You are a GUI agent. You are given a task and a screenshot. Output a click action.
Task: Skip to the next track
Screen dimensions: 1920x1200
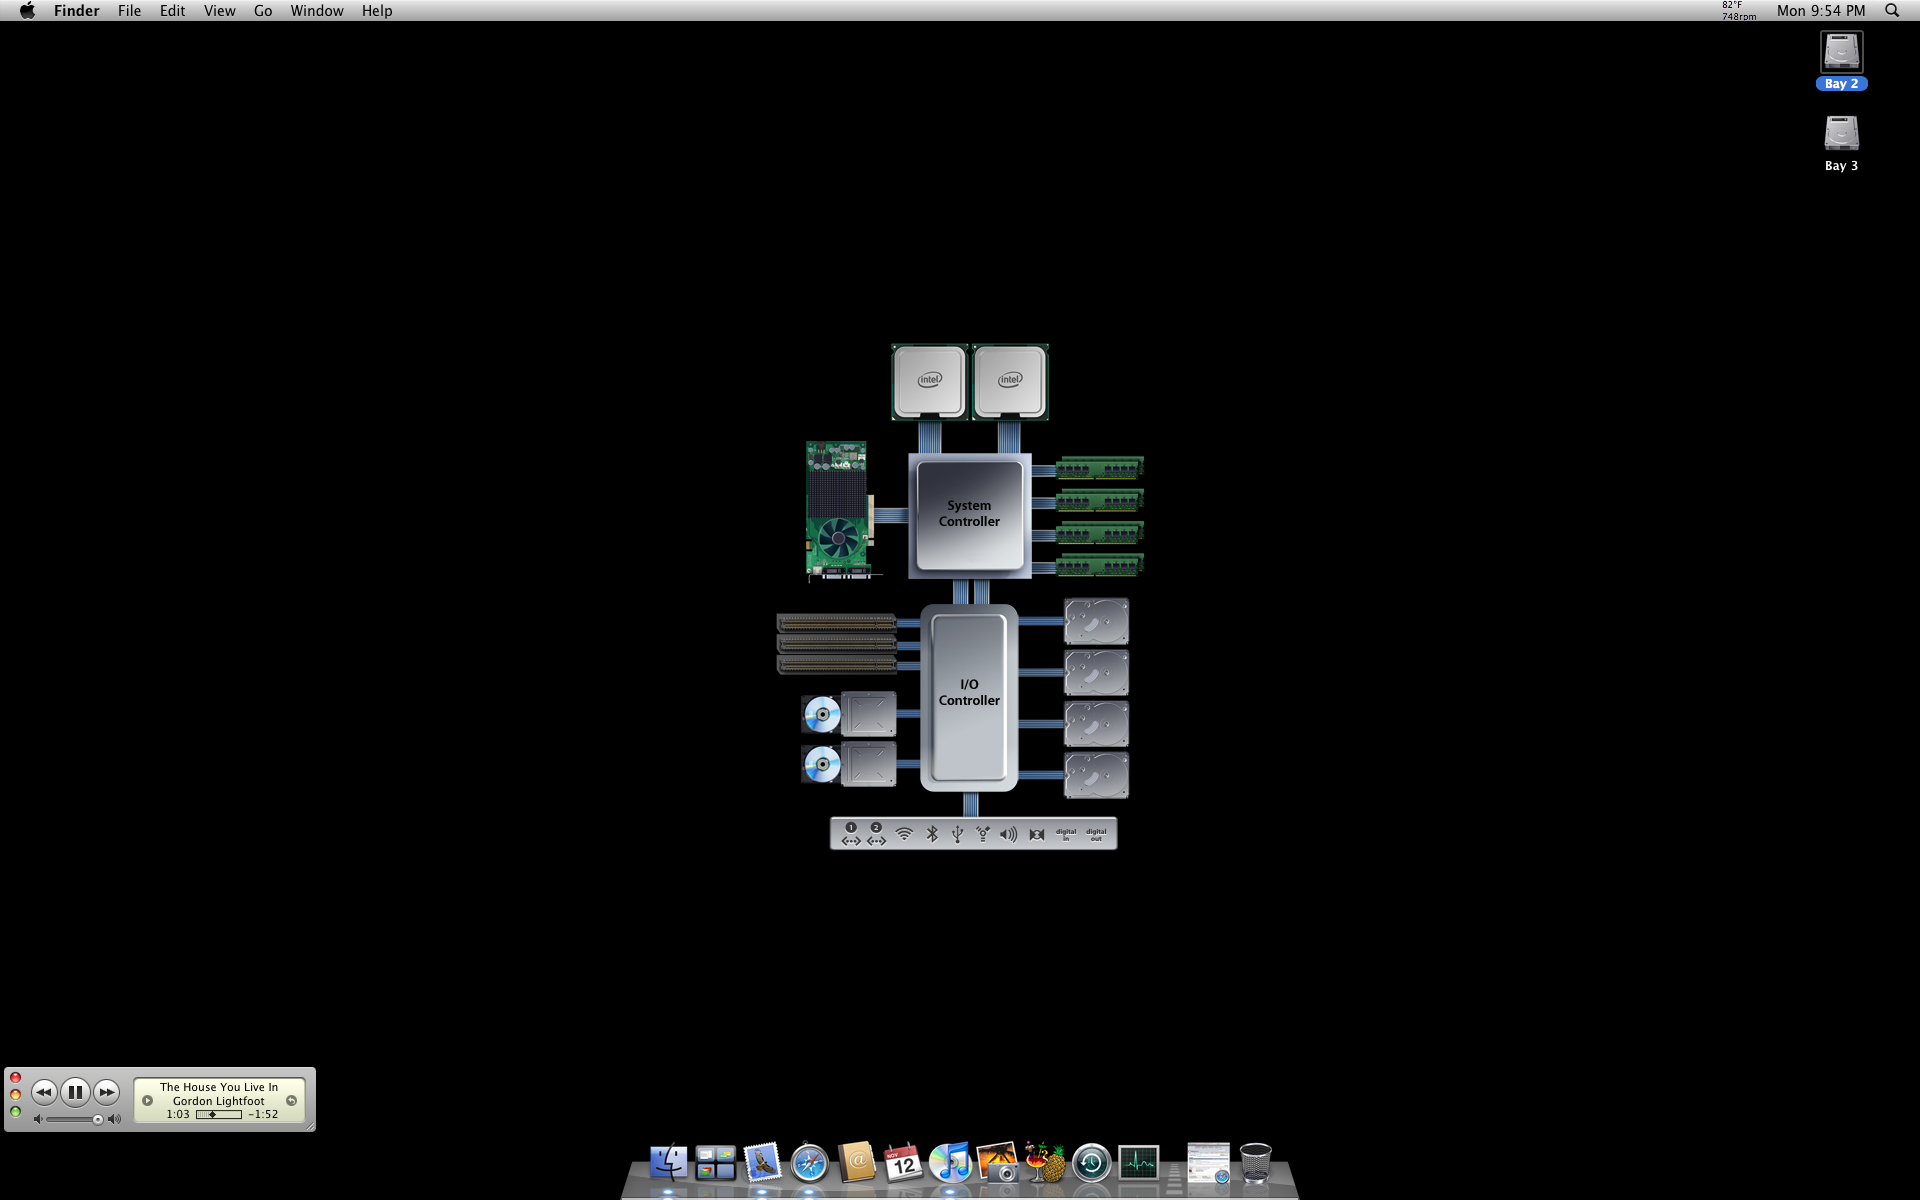tap(107, 1092)
